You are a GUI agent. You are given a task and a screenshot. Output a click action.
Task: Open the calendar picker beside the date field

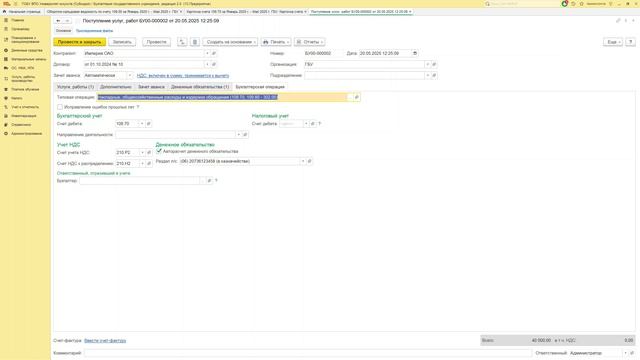[415, 53]
